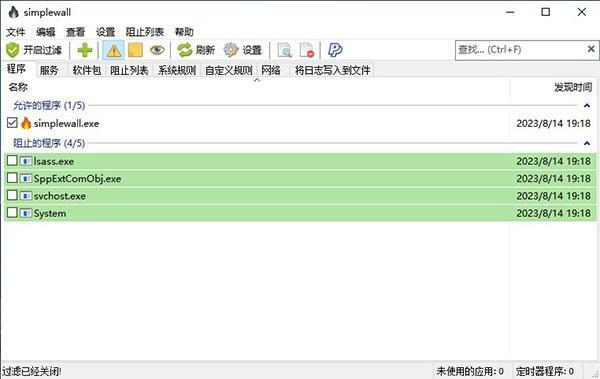Open the 帮助 menu
Viewport: 600px width, 379px height.
point(184,32)
